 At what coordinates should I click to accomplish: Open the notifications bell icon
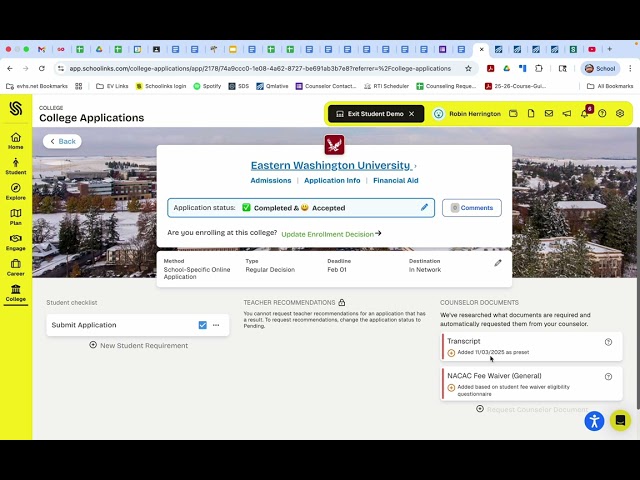pos(584,114)
